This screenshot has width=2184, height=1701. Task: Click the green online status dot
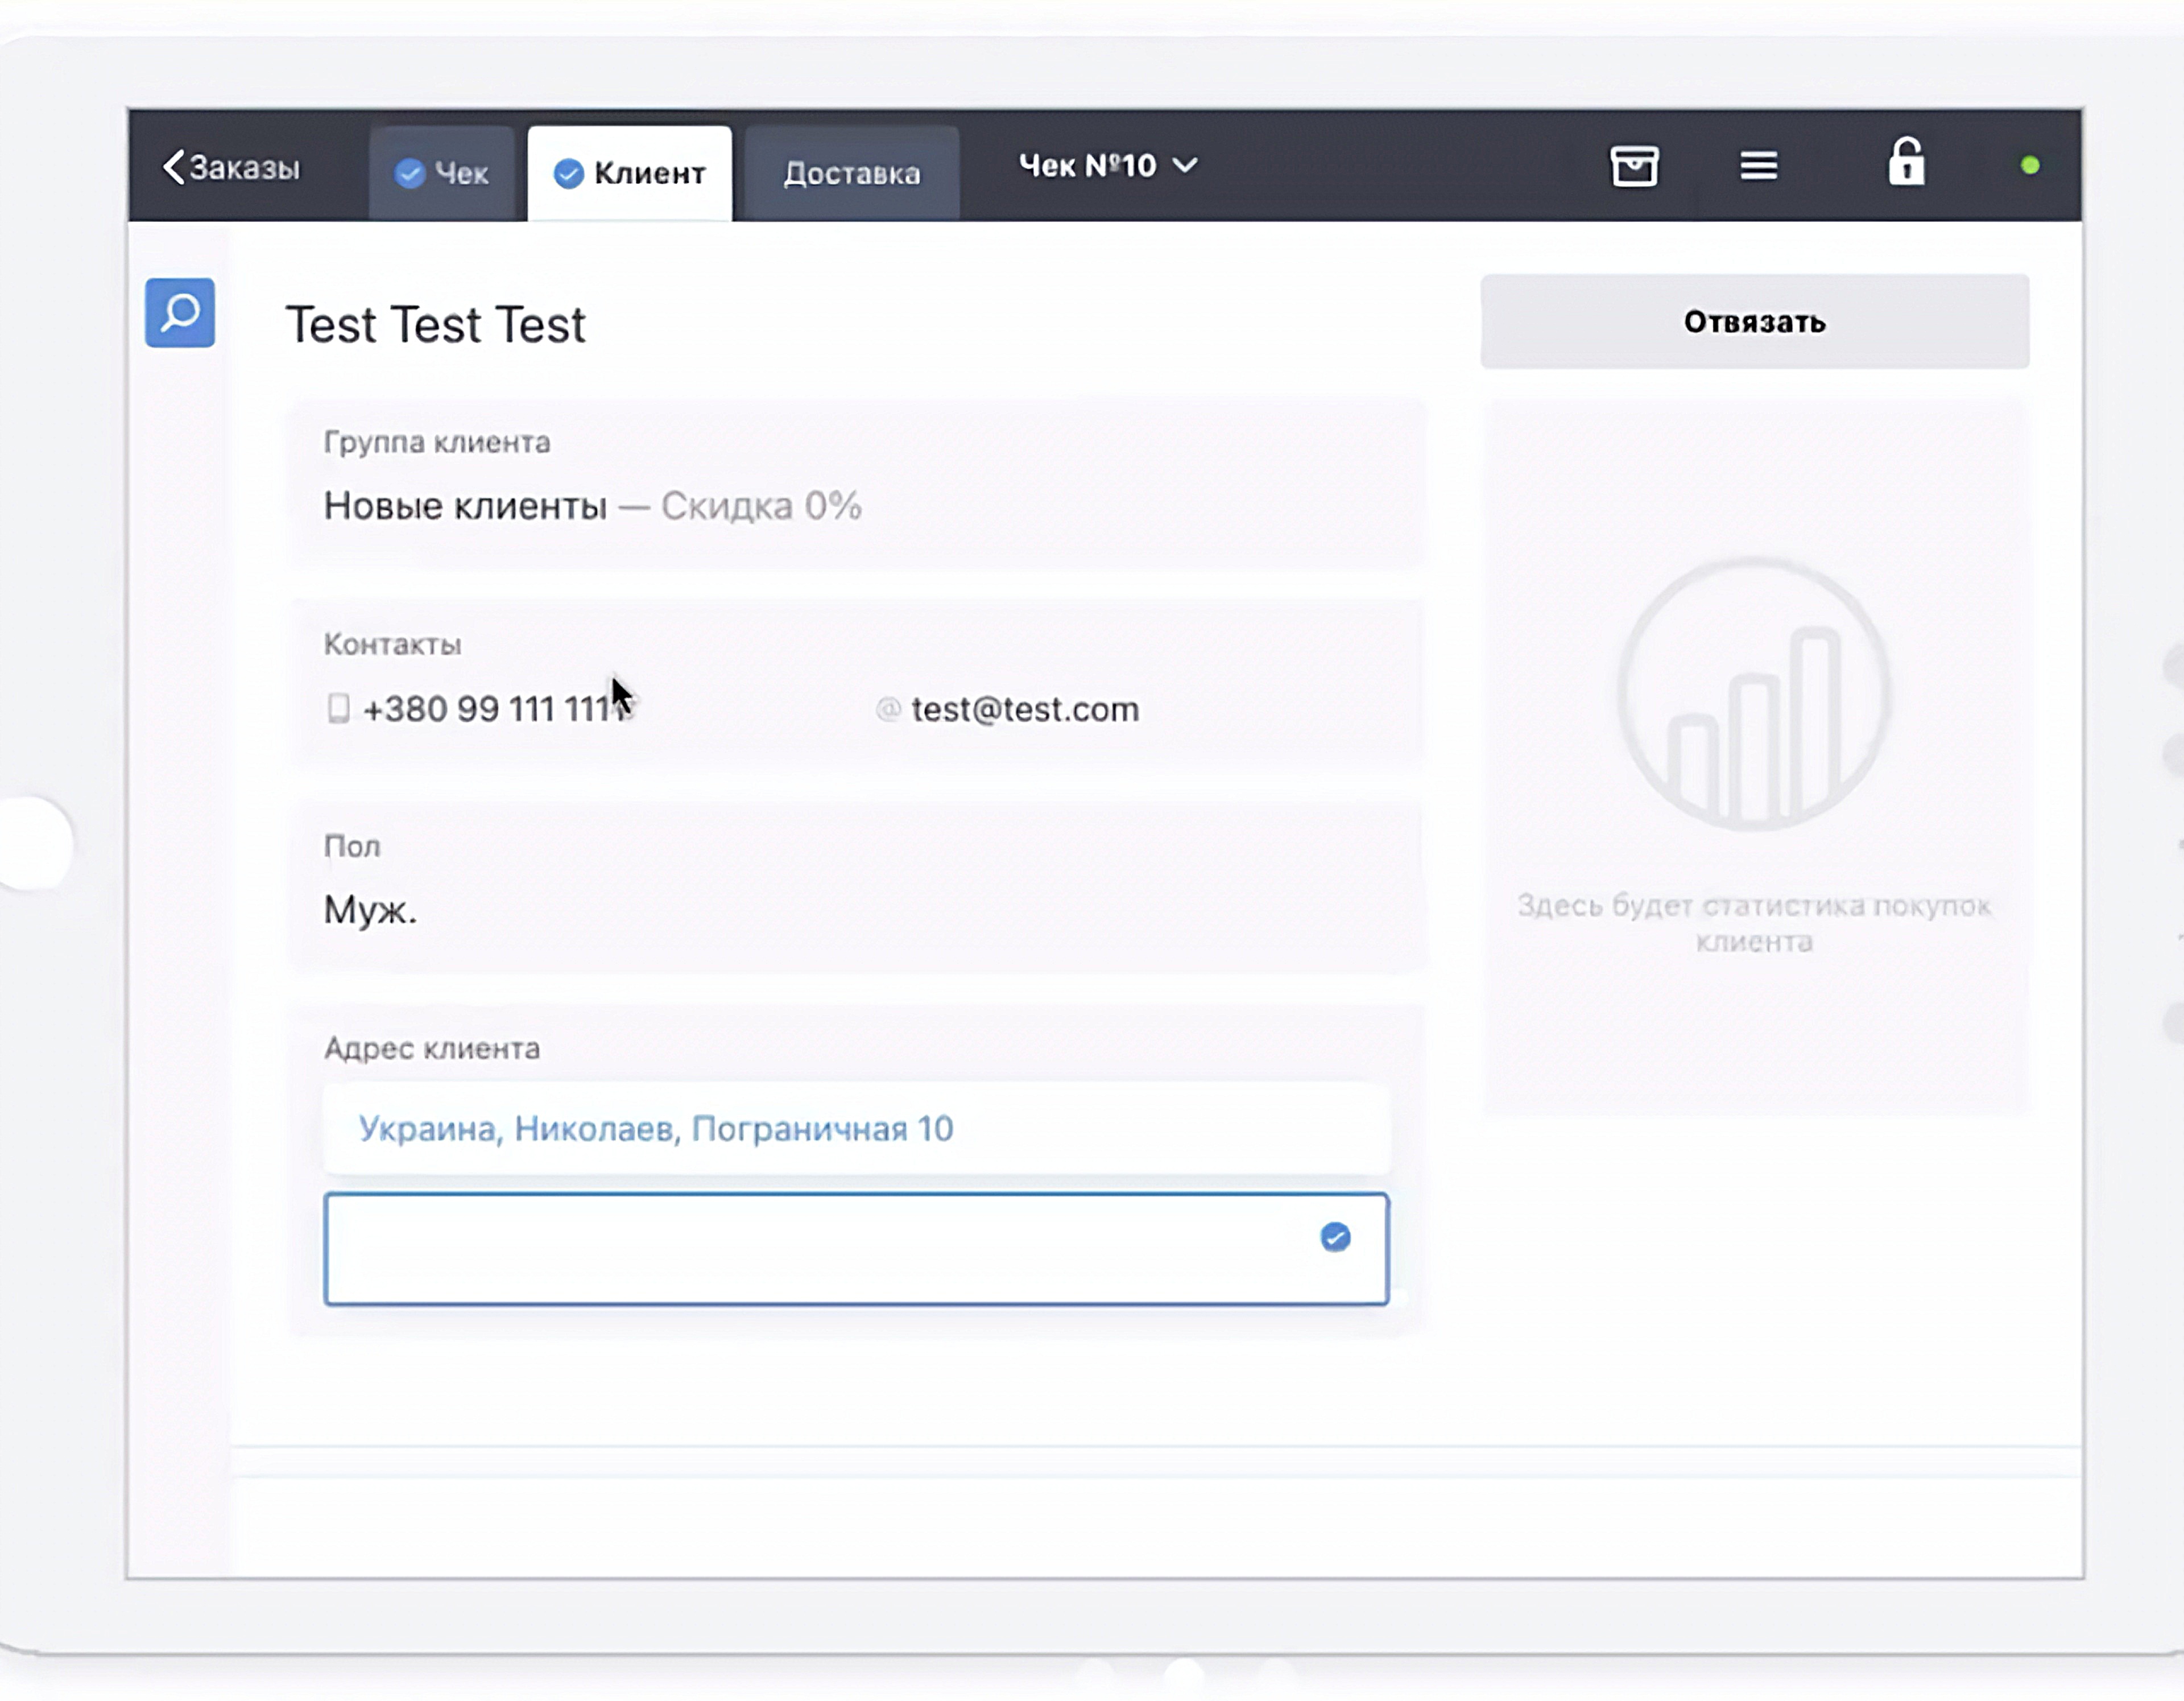(2029, 166)
